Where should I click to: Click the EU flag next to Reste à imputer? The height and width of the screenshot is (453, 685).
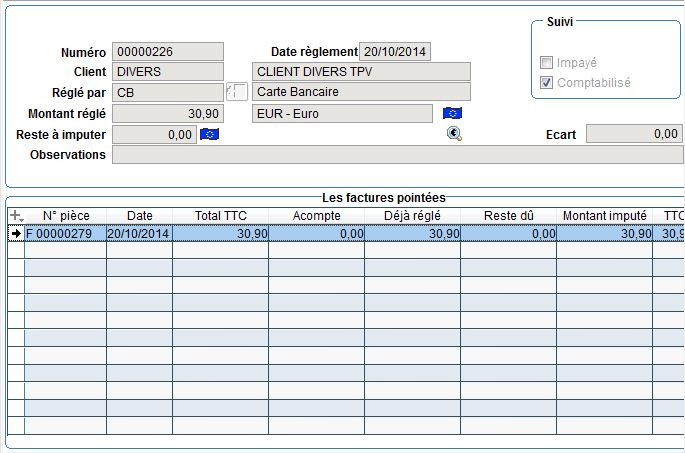click(x=209, y=134)
